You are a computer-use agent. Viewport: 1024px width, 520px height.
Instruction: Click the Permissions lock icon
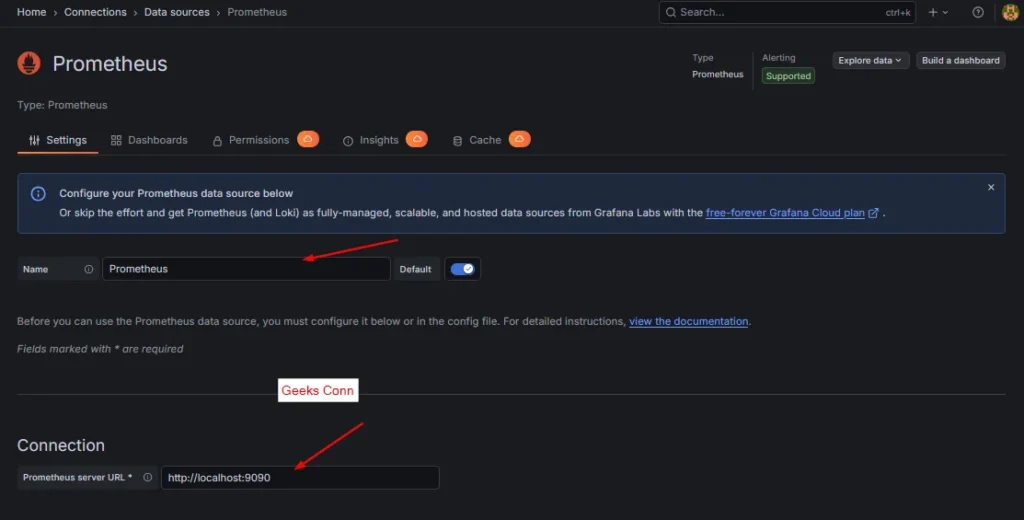click(217, 141)
